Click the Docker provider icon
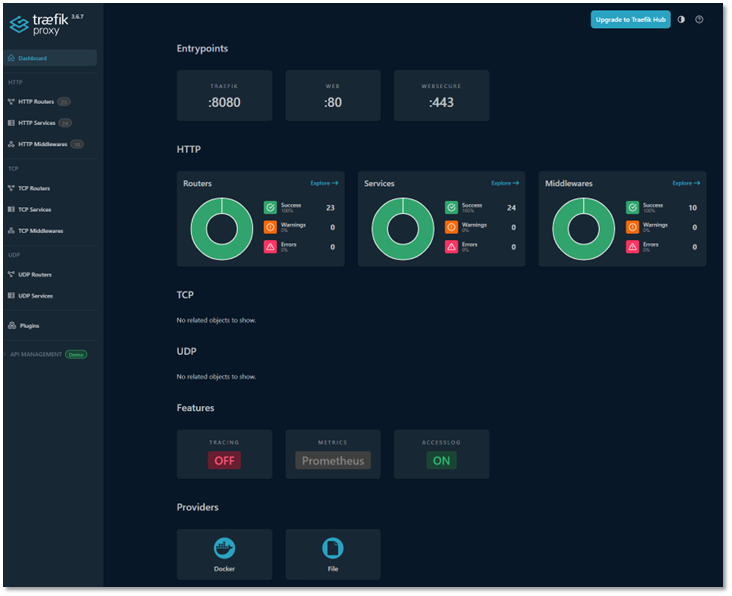Image resolution: width=732 pixels, height=596 pixels. (x=224, y=548)
